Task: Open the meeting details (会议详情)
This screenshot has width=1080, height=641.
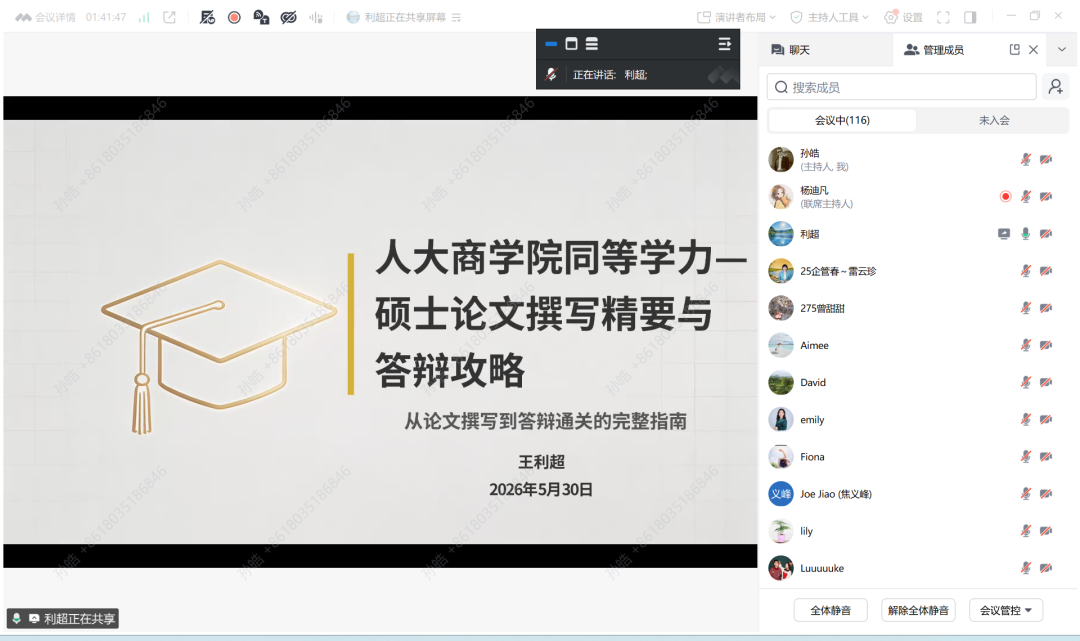Action: 45,17
